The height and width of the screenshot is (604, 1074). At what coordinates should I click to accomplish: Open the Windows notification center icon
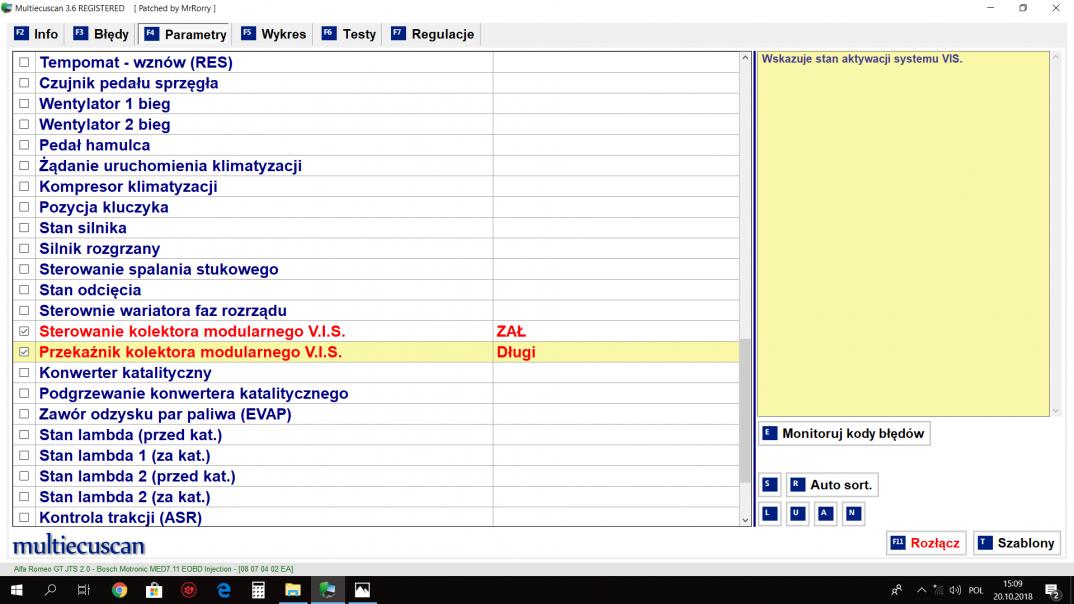[x=1052, y=590]
